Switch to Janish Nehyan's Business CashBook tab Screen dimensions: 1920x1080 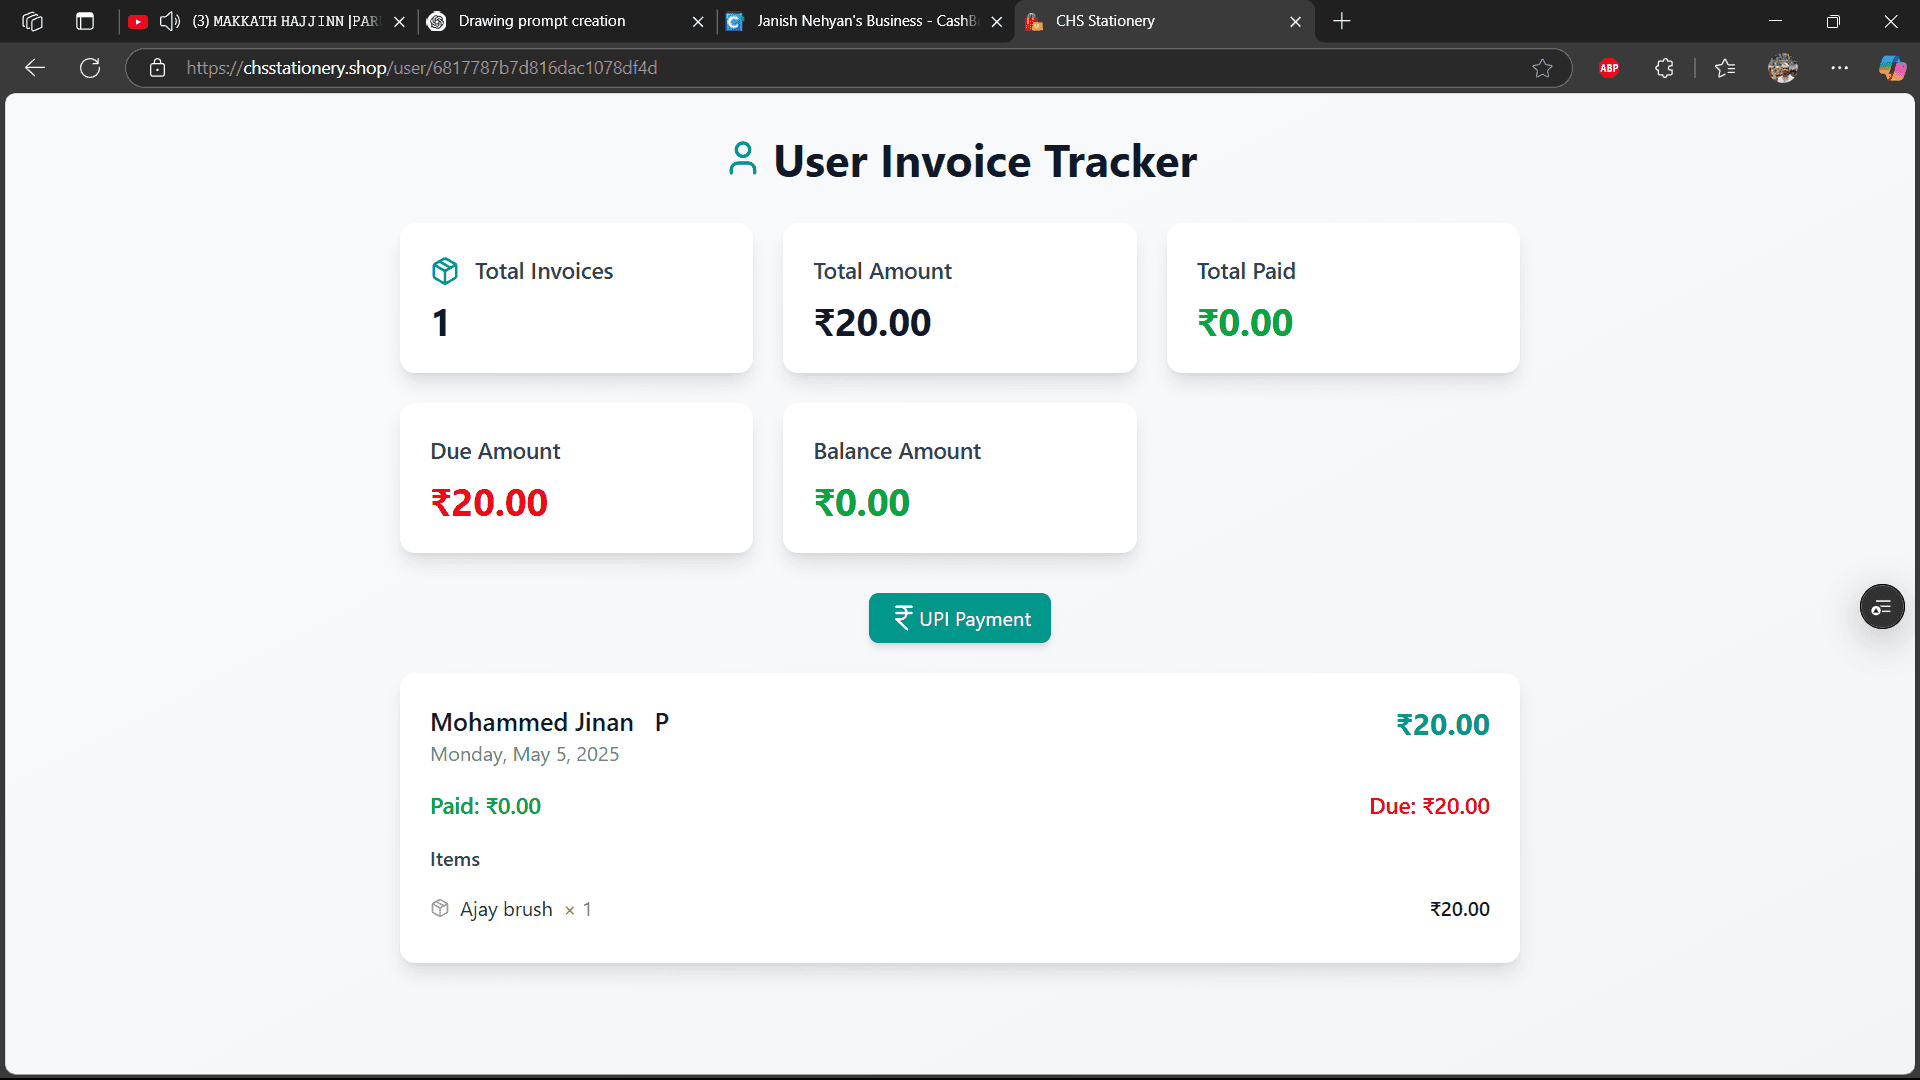(x=866, y=21)
